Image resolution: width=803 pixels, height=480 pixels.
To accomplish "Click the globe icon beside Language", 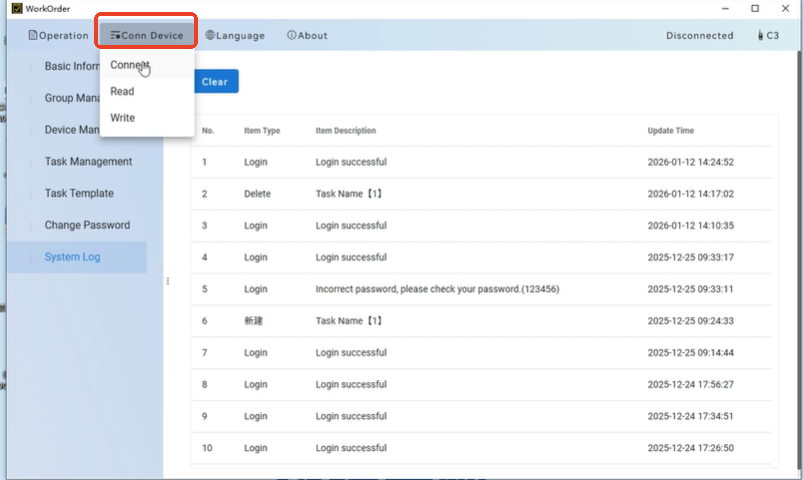I will click(x=210, y=36).
